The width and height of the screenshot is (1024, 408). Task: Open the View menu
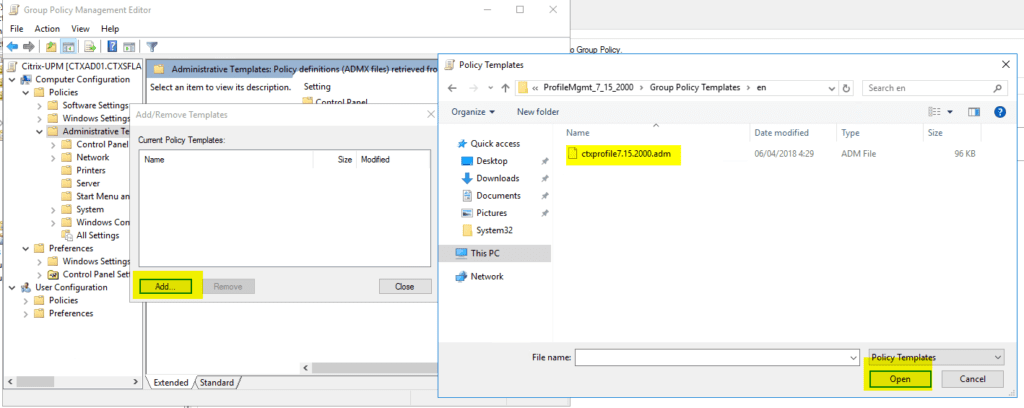pyautogui.click(x=80, y=29)
